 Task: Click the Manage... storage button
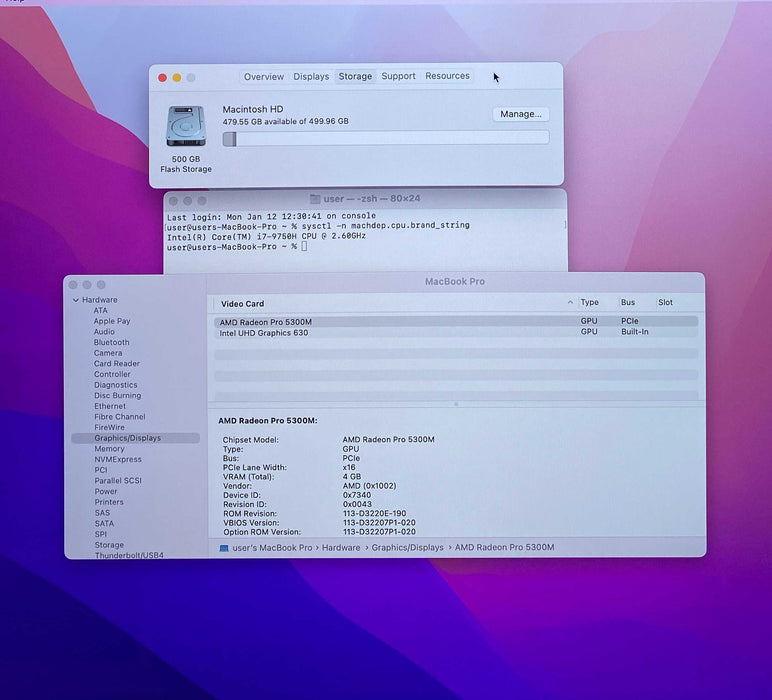(520, 114)
